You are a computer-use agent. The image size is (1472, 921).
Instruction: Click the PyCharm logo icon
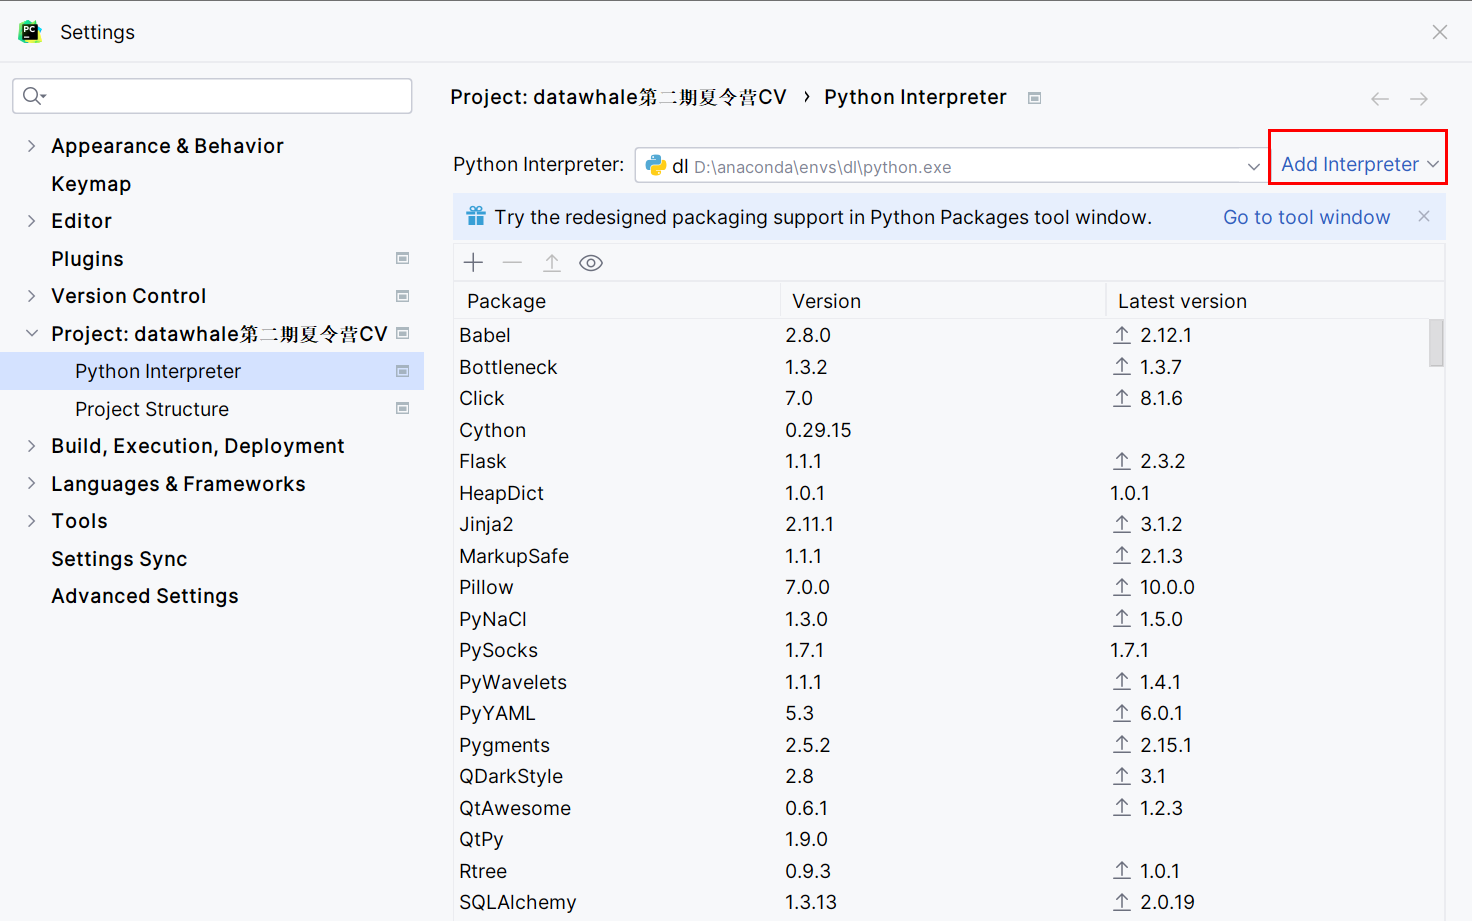click(x=30, y=32)
